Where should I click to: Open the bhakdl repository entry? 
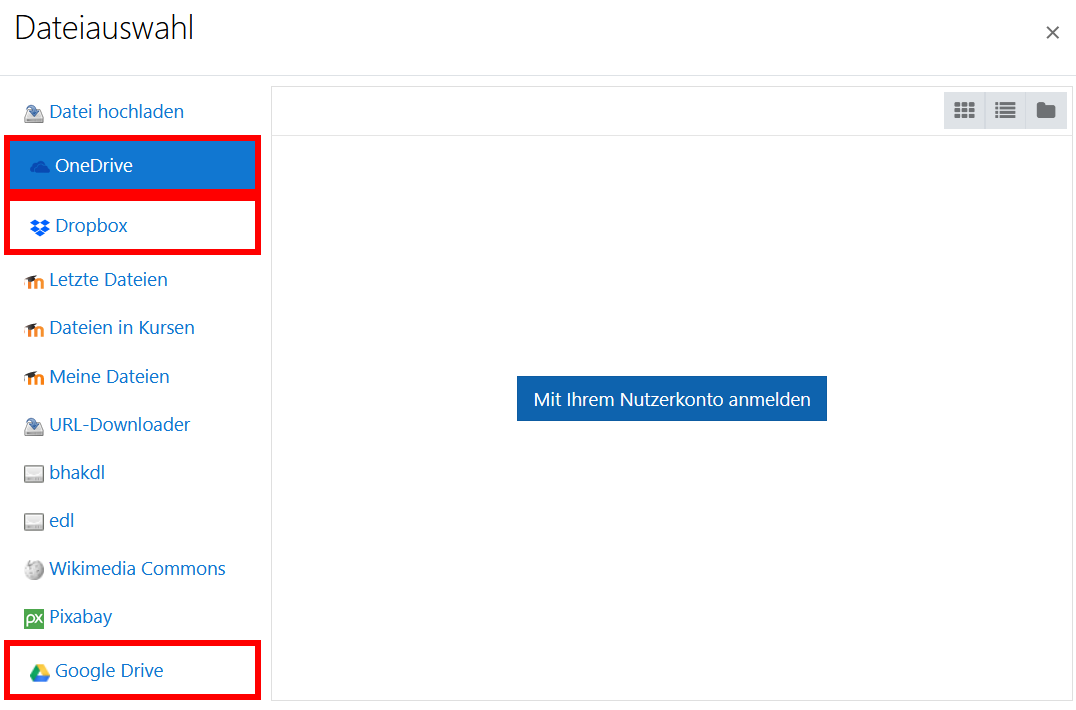75,472
